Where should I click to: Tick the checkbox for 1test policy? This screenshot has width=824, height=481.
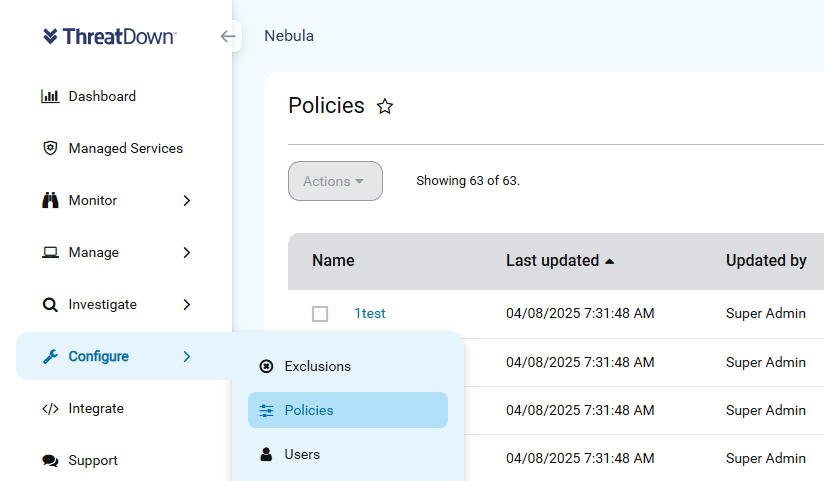(x=320, y=314)
